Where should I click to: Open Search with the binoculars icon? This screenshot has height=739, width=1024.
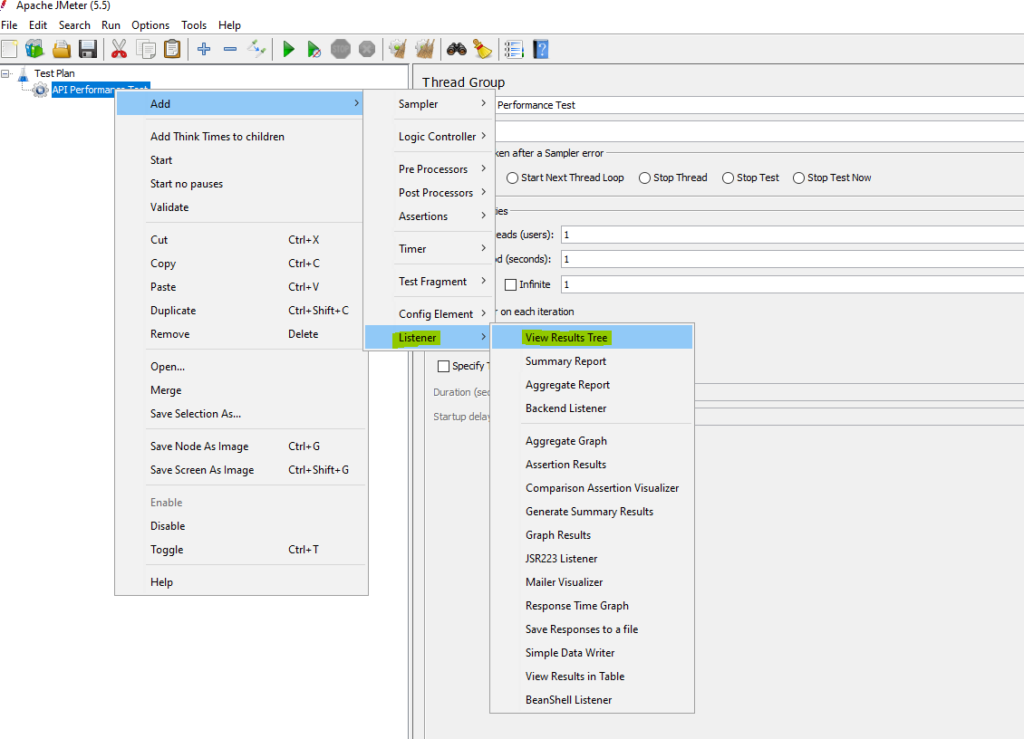tap(457, 49)
